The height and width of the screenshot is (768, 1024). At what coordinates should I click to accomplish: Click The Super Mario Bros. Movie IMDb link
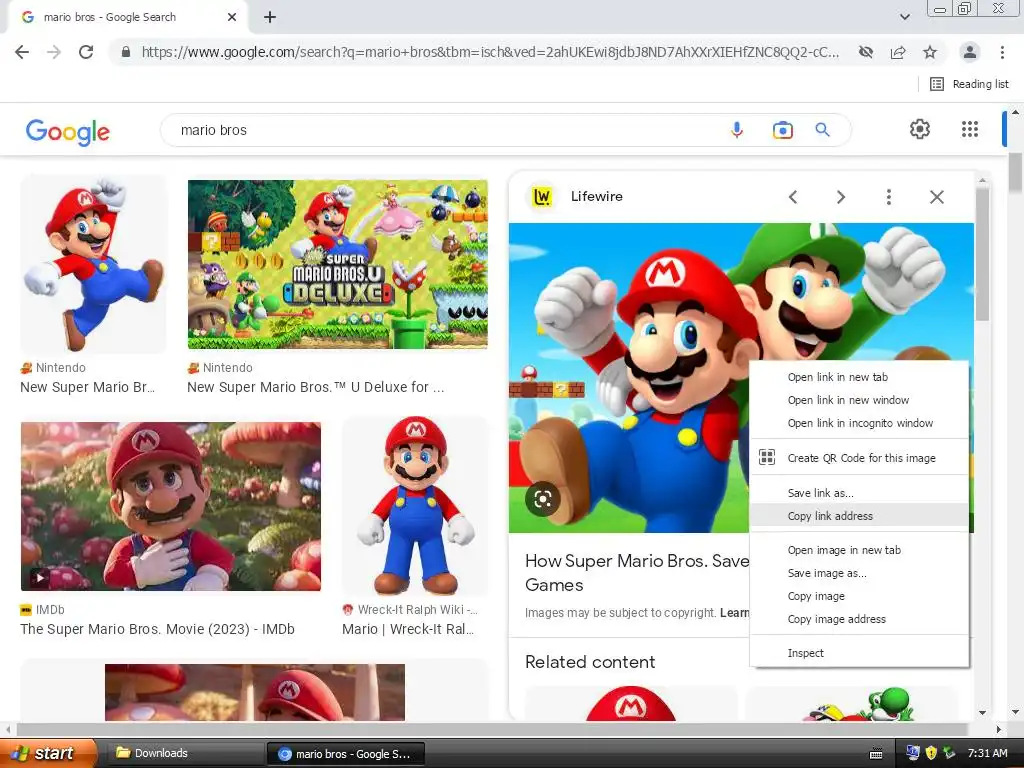tap(157, 629)
